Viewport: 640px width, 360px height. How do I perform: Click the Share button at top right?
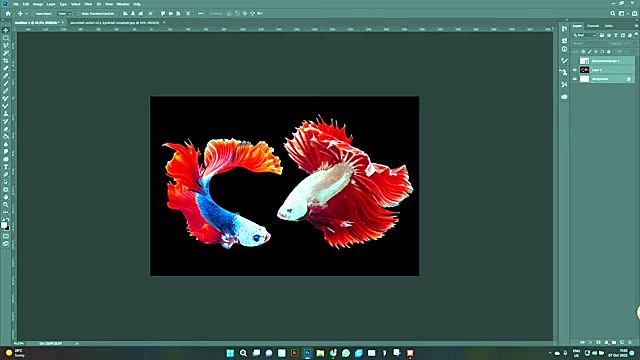(634, 13)
